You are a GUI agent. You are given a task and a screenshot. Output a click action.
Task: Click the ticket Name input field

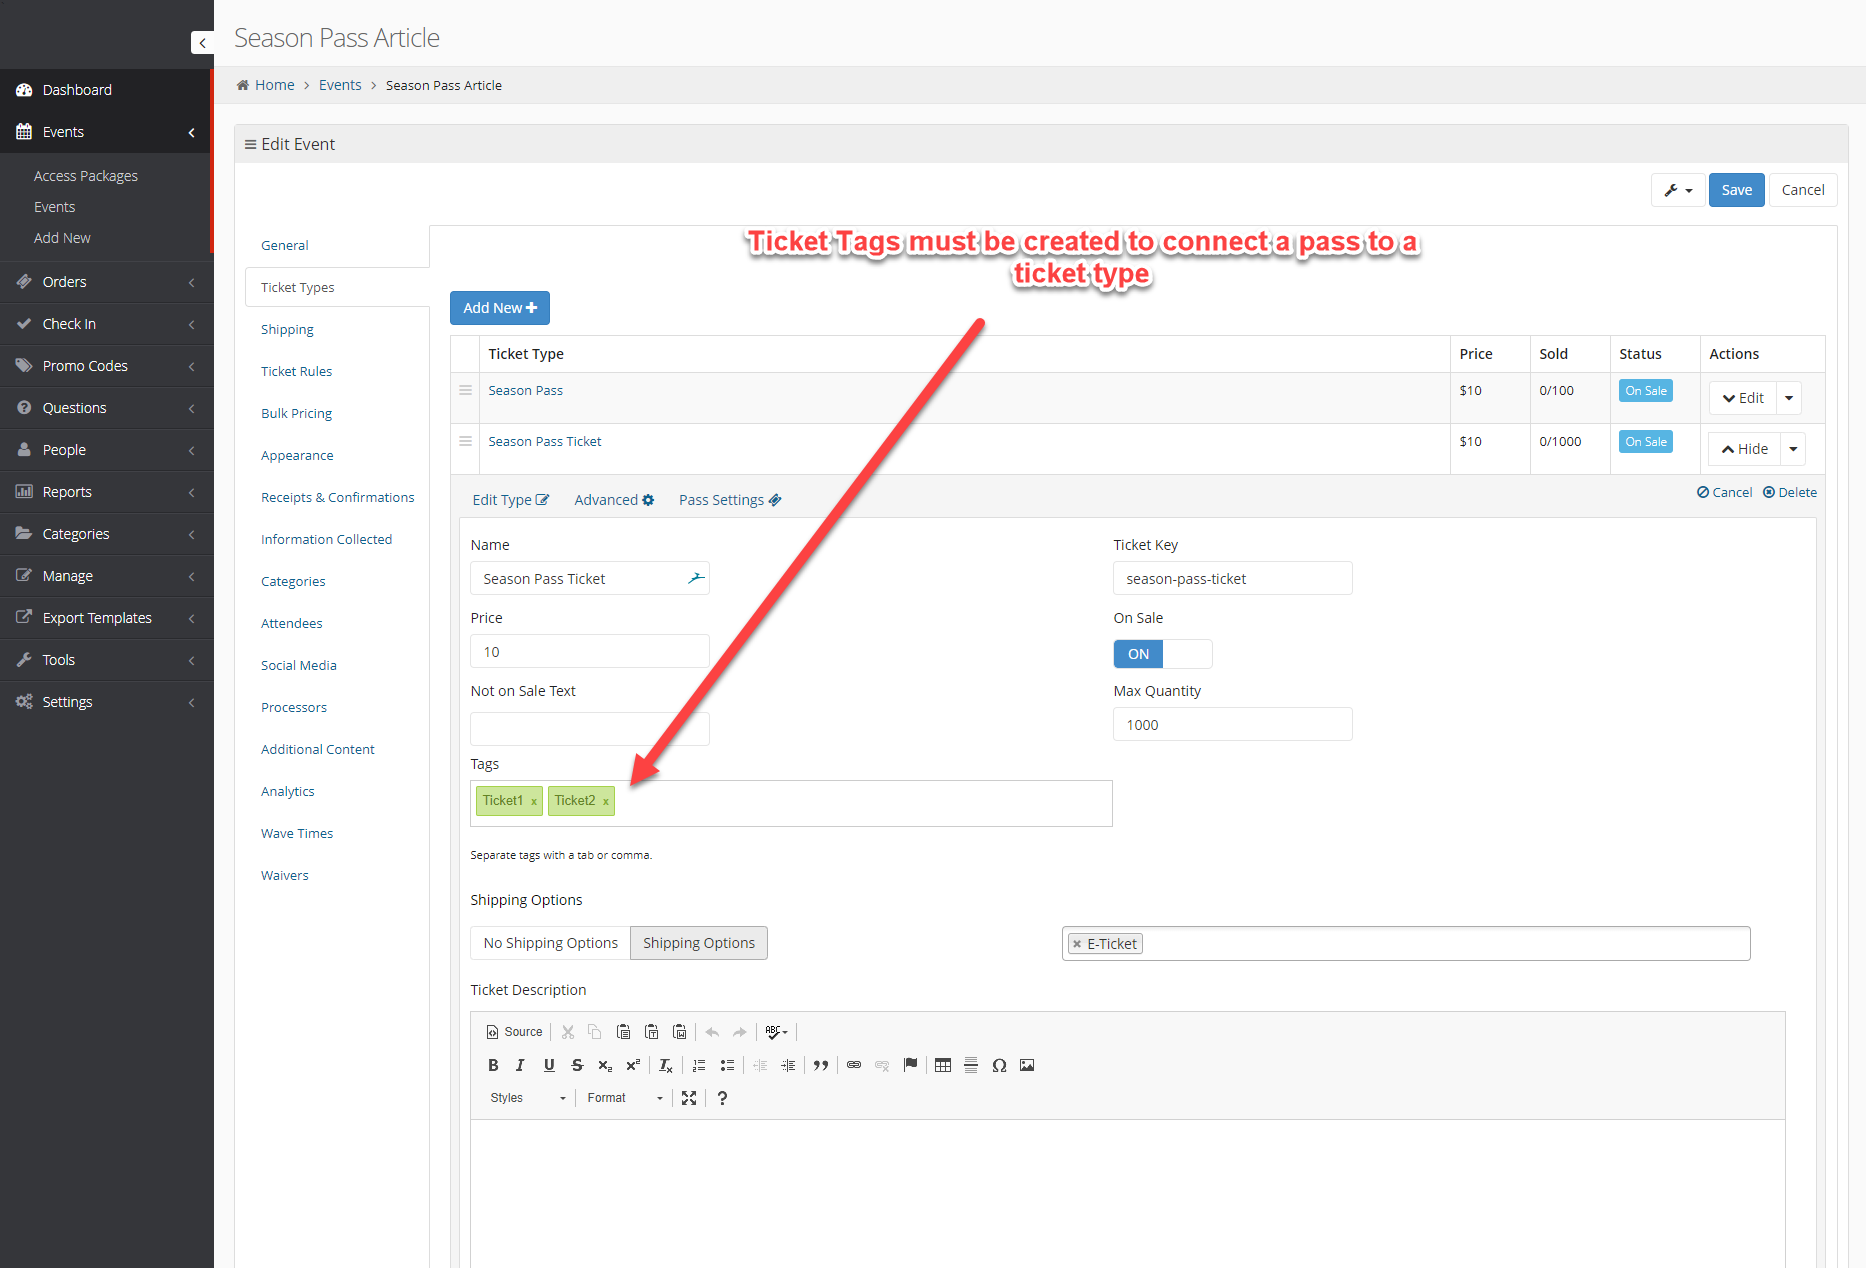[590, 578]
